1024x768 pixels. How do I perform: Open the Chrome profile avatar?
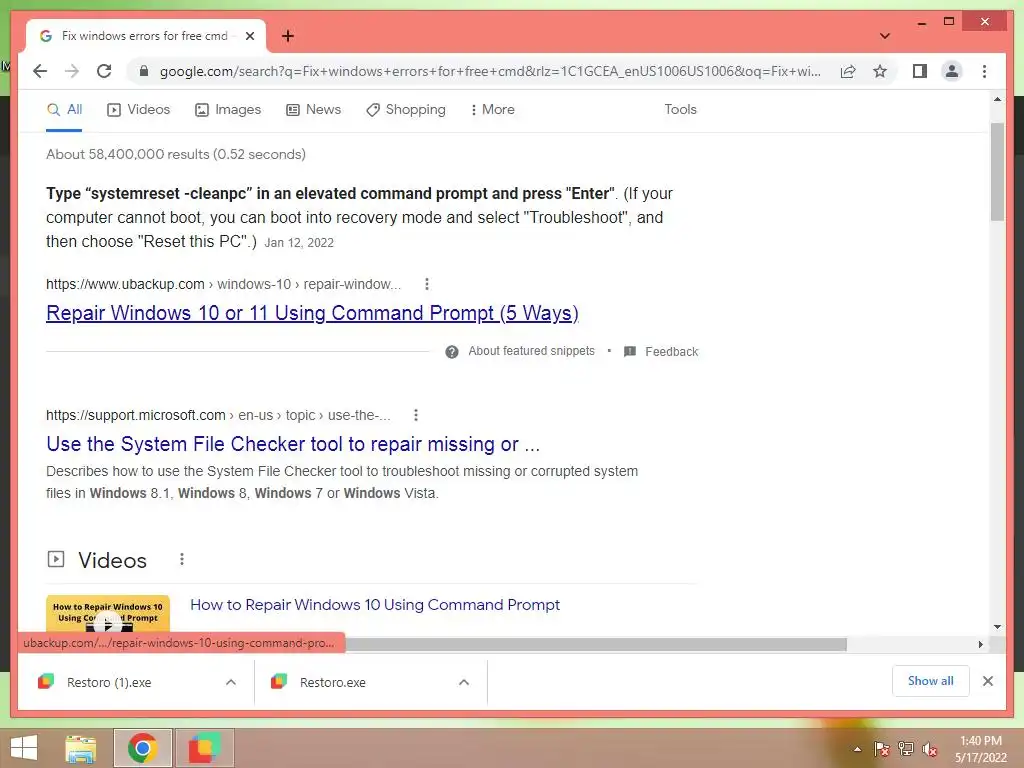(952, 71)
